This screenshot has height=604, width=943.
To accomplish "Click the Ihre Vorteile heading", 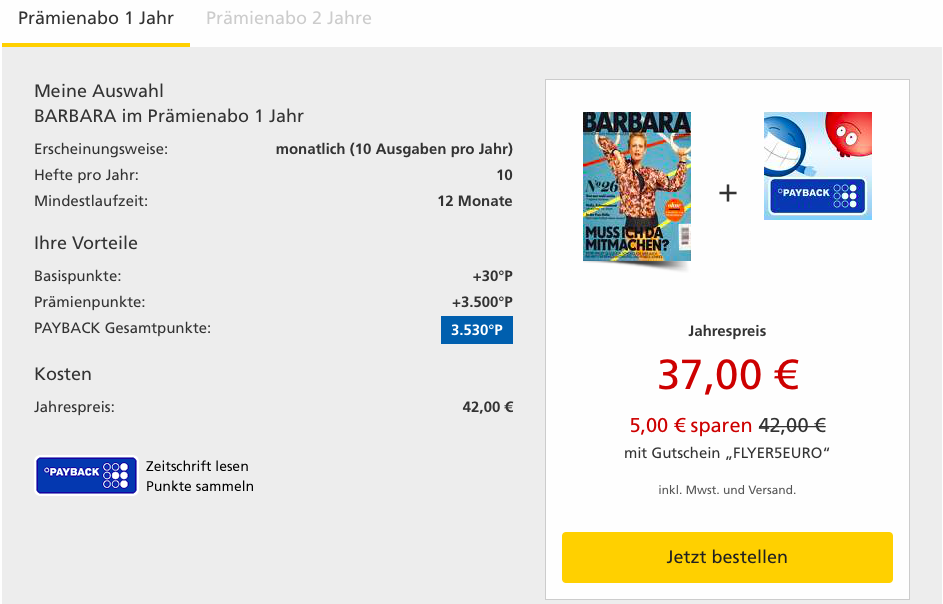I will pyautogui.click(x=86, y=243).
